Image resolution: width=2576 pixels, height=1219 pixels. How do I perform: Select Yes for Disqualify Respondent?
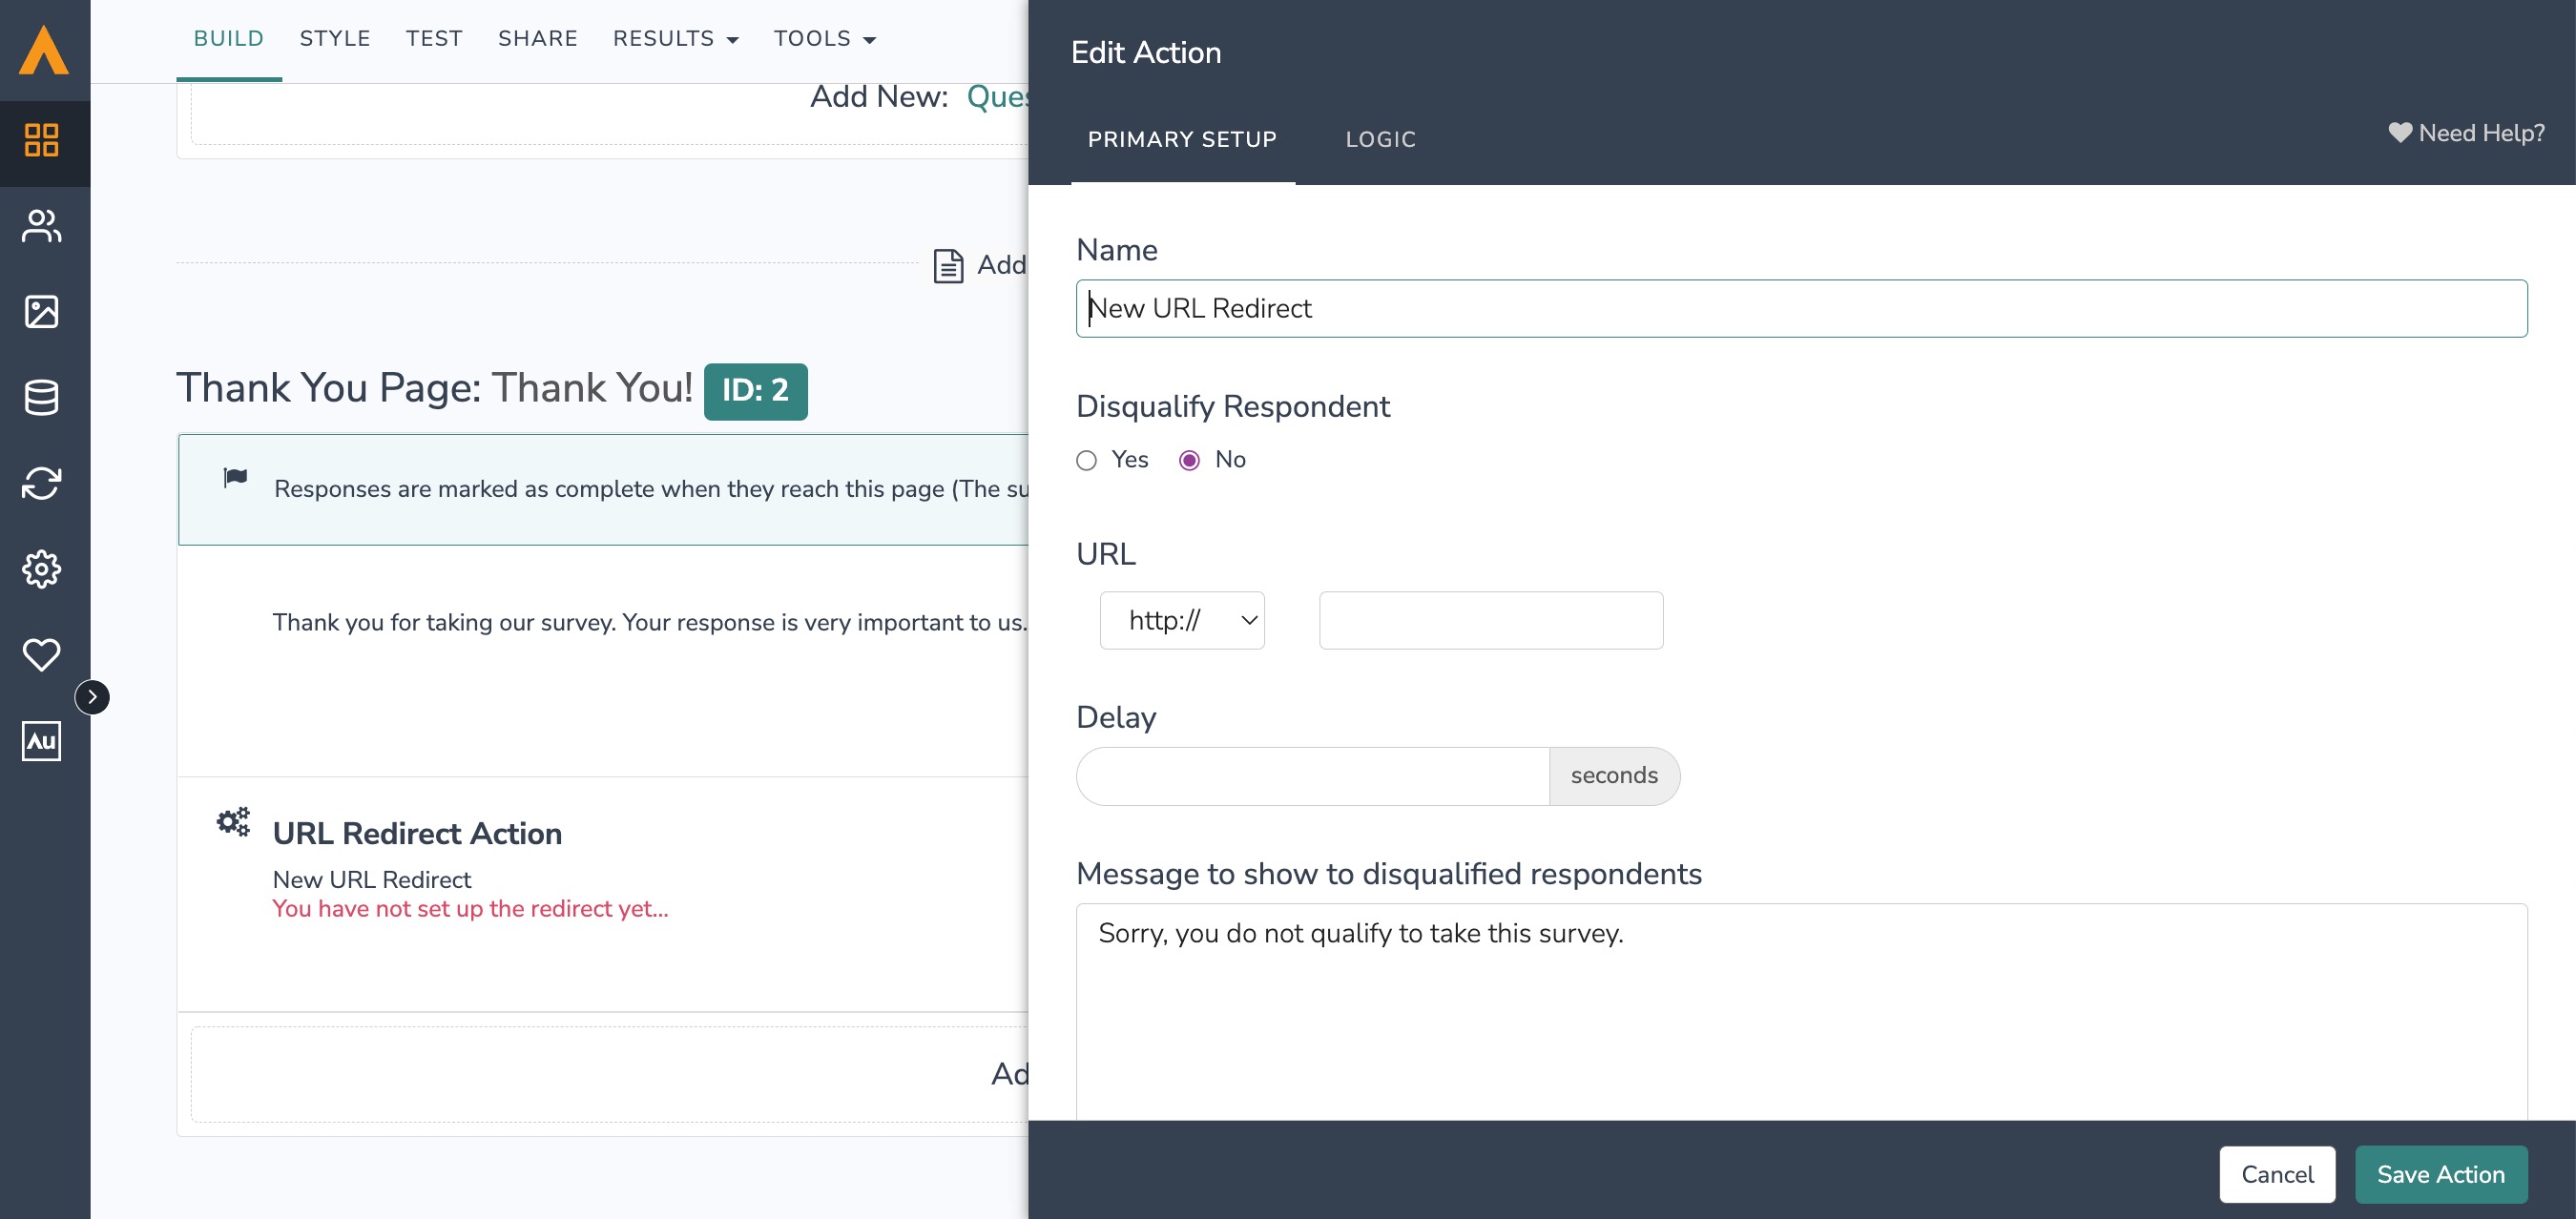[x=1086, y=461]
